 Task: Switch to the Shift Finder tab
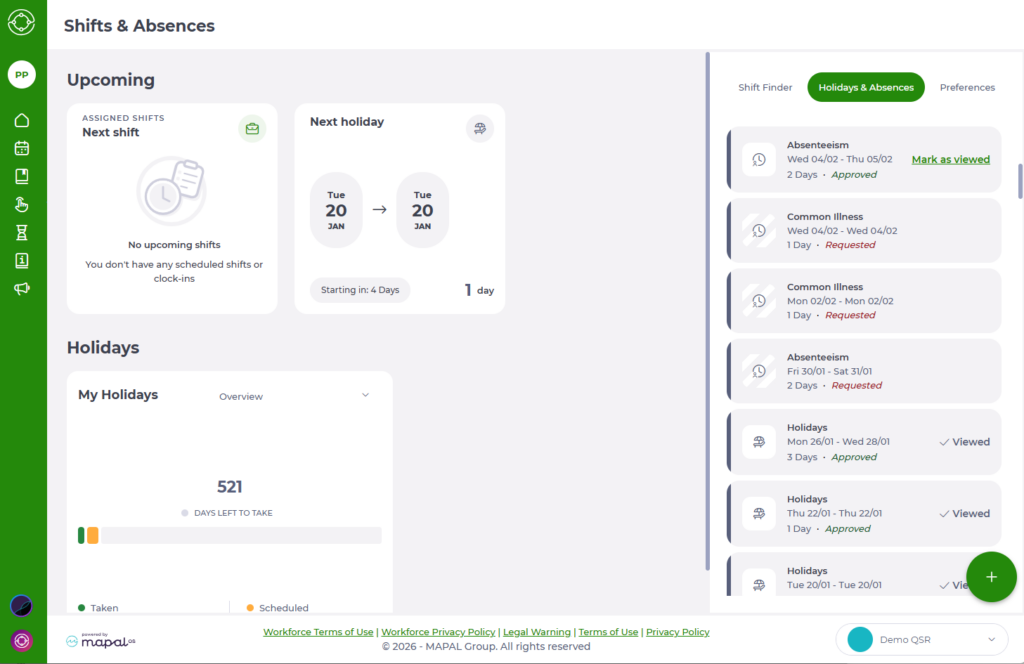tap(765, 87)
